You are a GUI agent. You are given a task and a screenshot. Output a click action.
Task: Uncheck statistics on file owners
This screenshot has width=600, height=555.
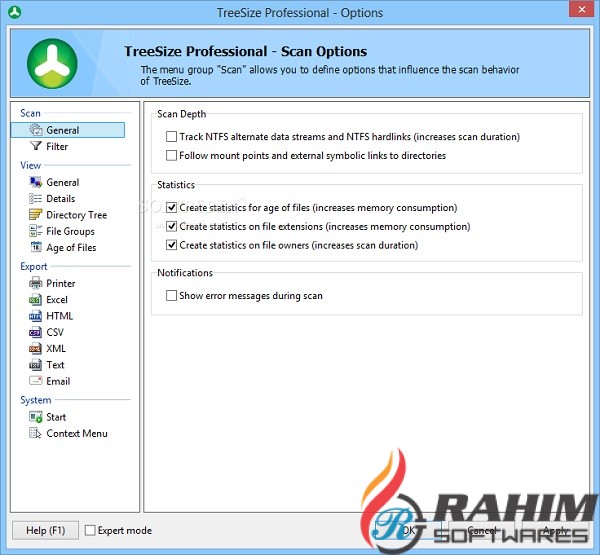[x=171, y=245]
